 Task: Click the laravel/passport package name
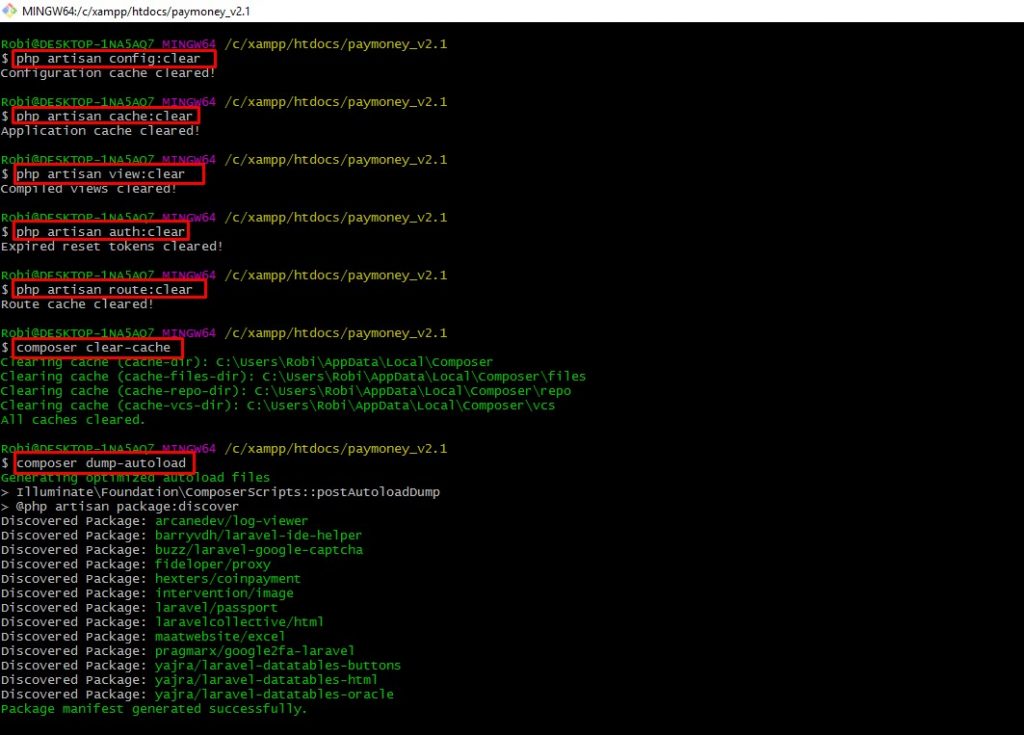(216, 607)
